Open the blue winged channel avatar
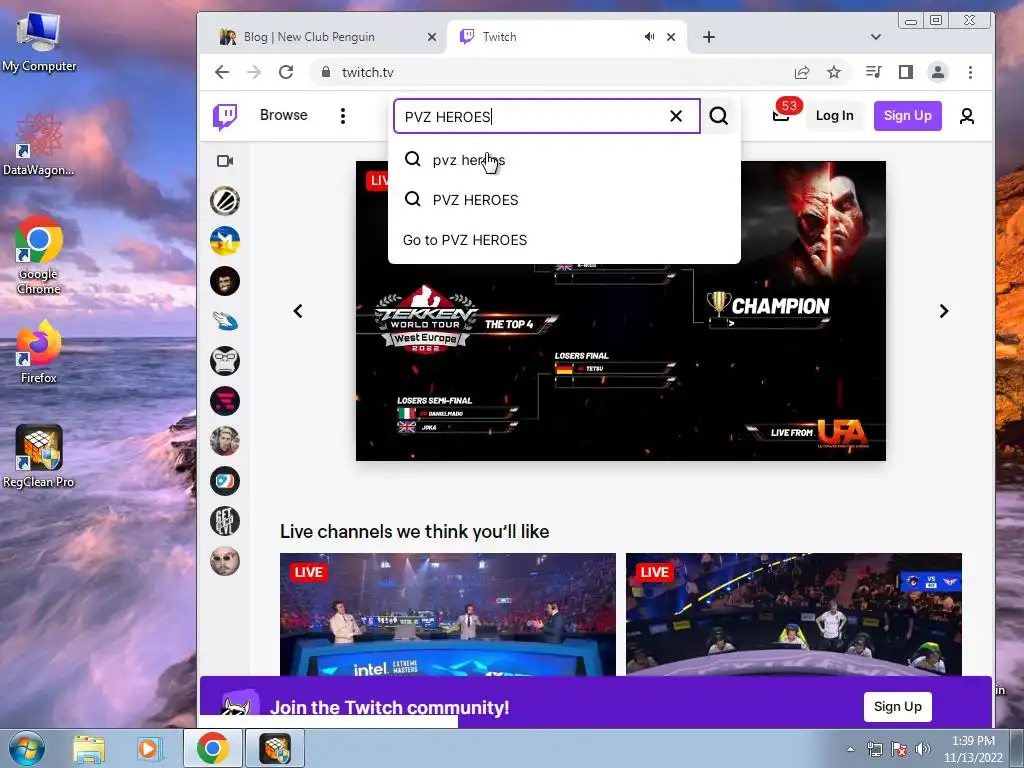This screenshot has width=1024, height=768. 225,321
